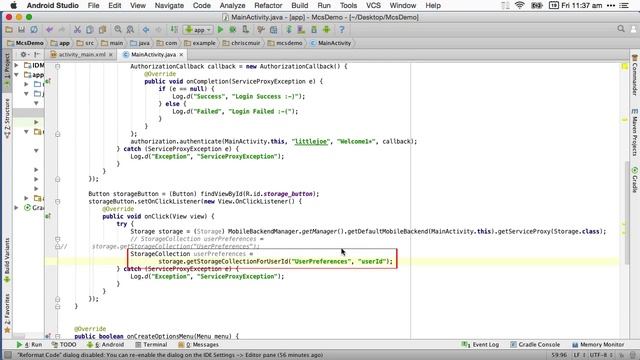Image resolution: width=640 pixels, height=360 pixels.
Task: Open the Android Device Monitor icon
Action: coord(327,29)
